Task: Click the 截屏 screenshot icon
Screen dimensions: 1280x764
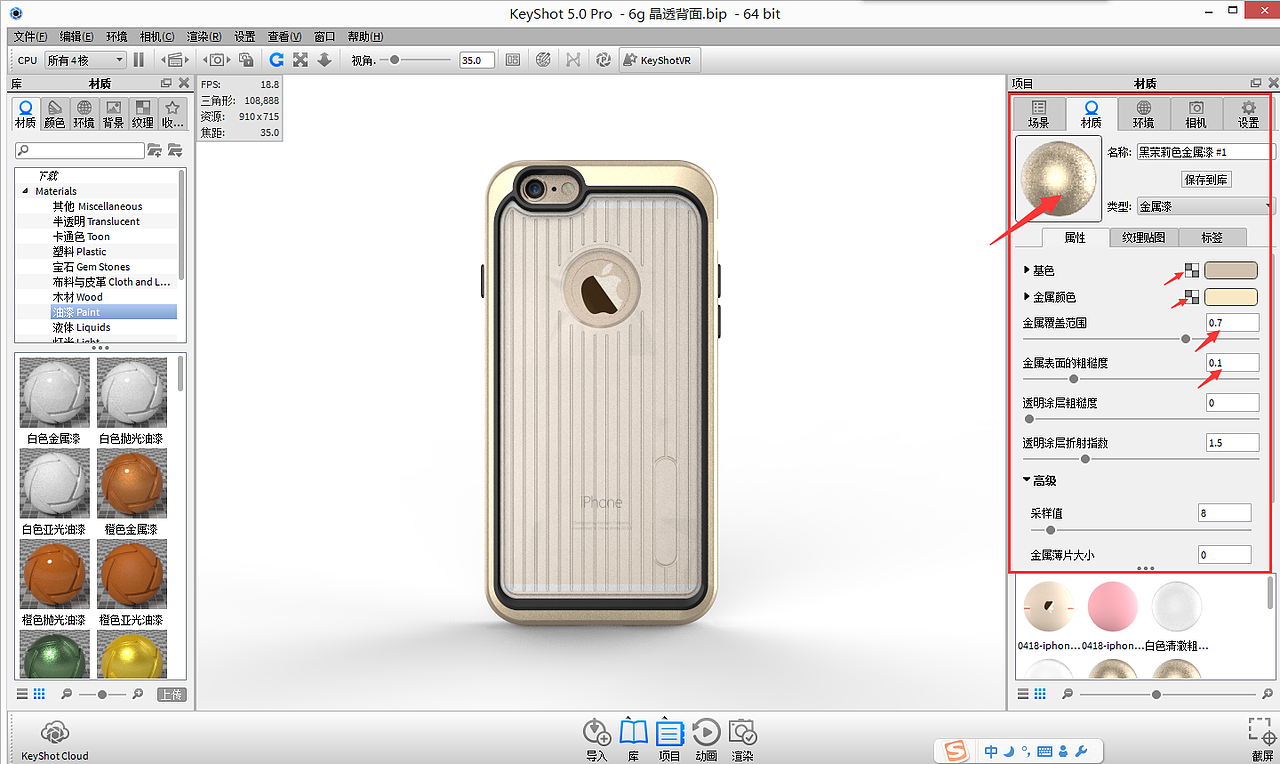Action: pyautogui.click(x=1262, y=740)
